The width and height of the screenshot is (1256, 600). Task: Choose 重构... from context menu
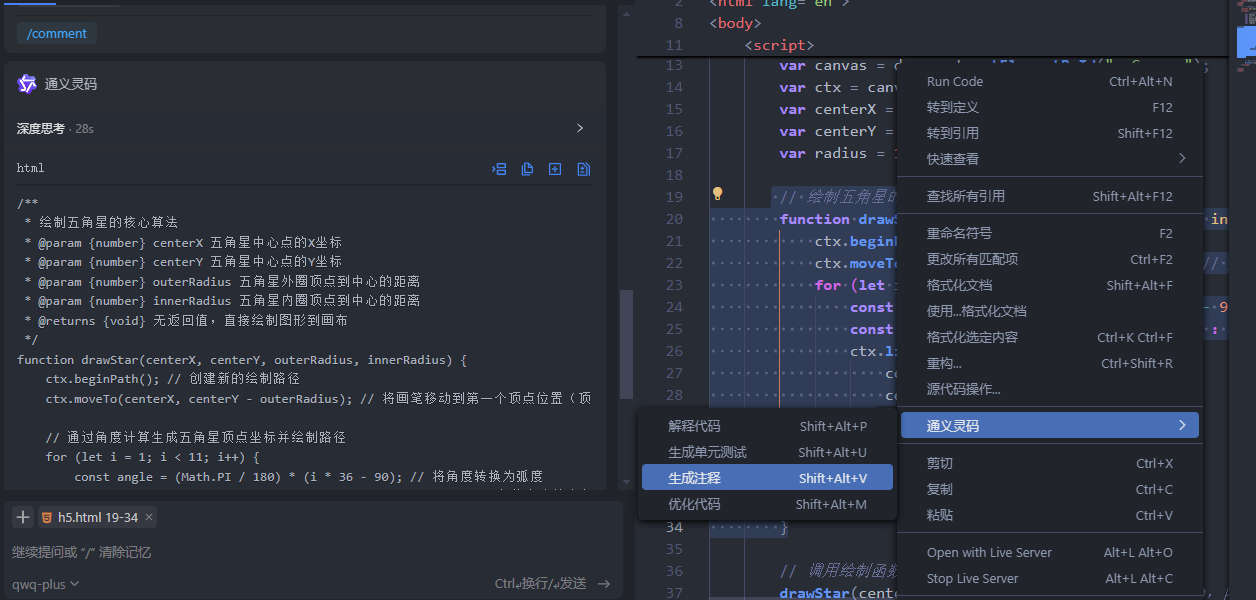point(1049,363)
